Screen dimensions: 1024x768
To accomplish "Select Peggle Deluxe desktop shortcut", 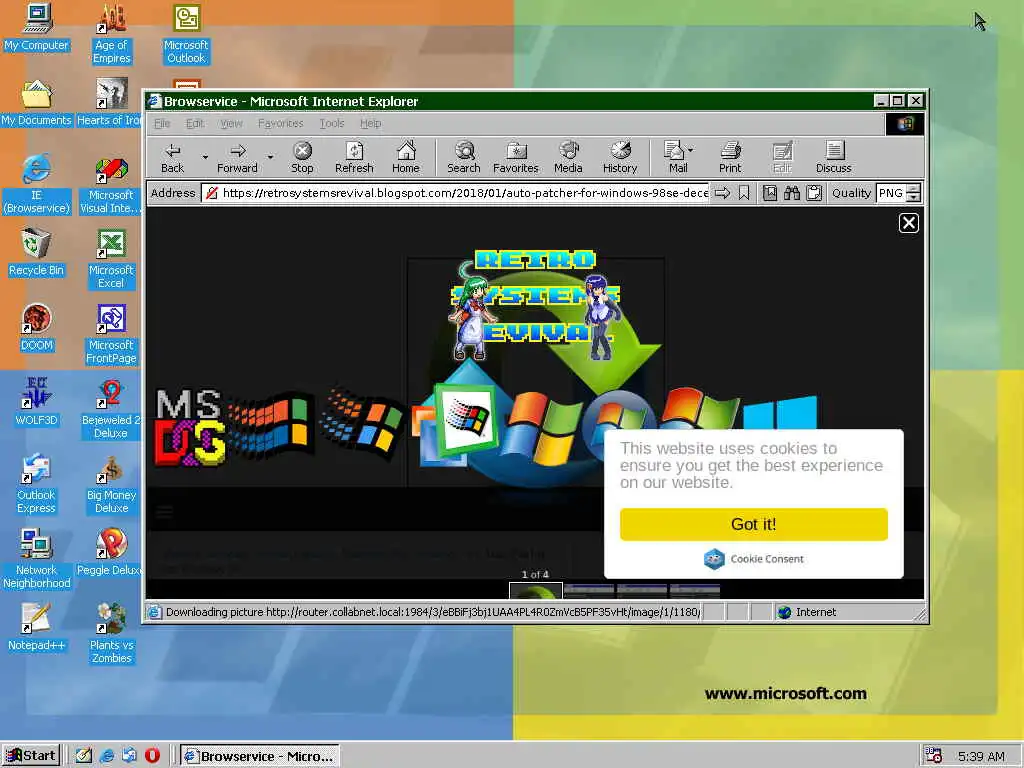I will point(110,552).
